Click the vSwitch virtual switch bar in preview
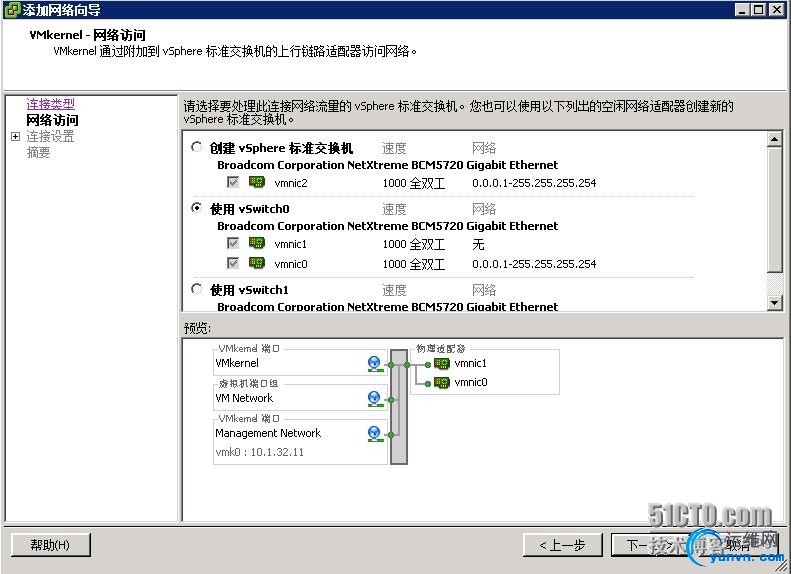 (x=399, y=407)
